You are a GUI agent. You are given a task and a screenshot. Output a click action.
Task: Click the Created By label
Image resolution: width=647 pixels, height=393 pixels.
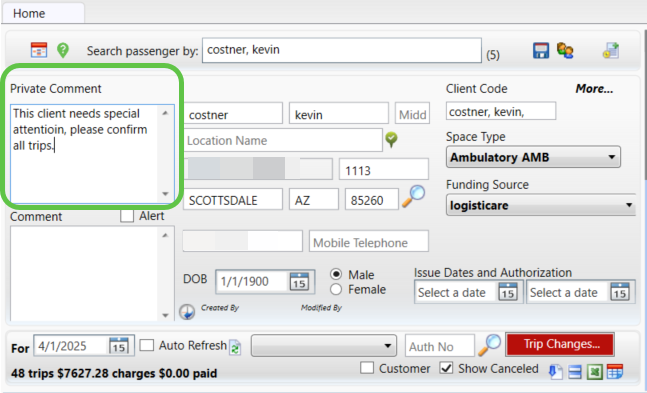point(220,308)
